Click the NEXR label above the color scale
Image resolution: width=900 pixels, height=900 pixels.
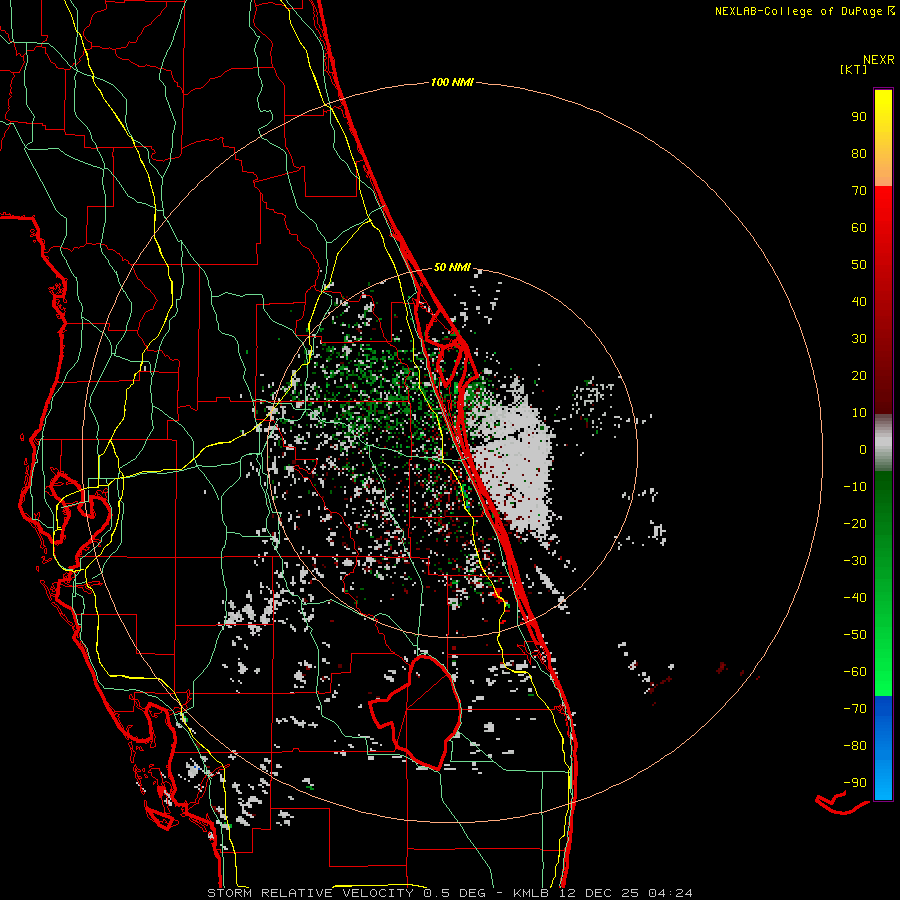[879, 60]
